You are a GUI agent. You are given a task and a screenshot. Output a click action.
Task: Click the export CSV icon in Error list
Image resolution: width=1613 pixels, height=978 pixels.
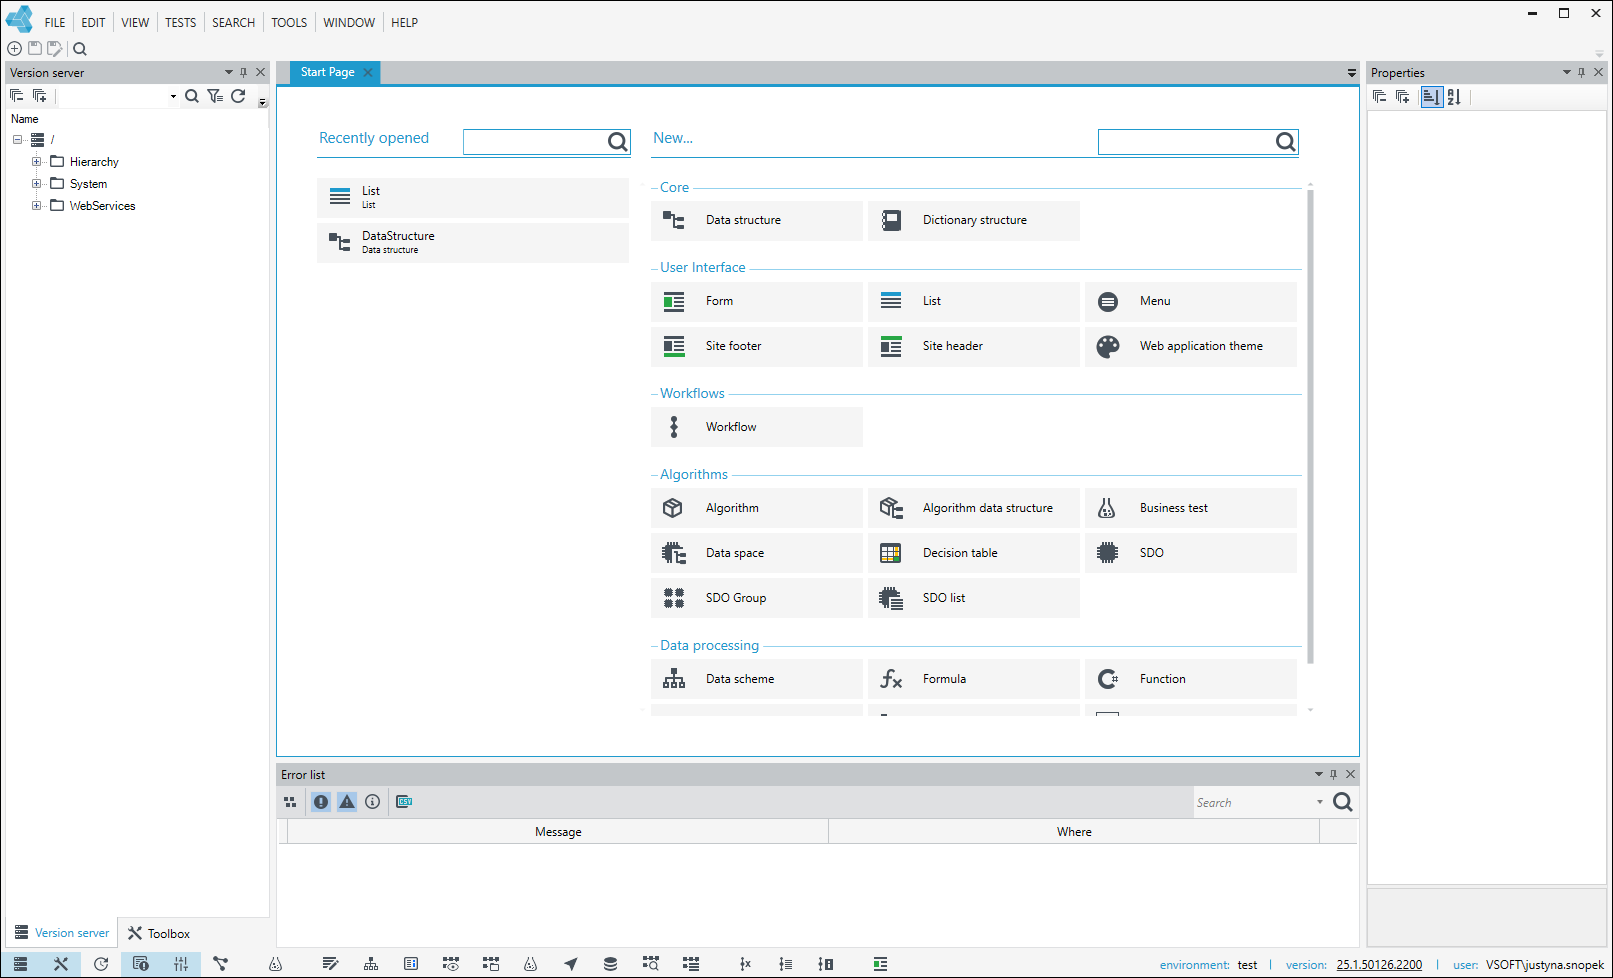pos(404,802)
